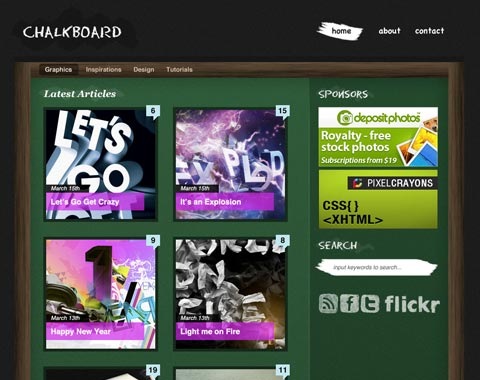The width and height of the screenshot is (480, 380).
Task: Open the contact page
Action: pos(429,31)
